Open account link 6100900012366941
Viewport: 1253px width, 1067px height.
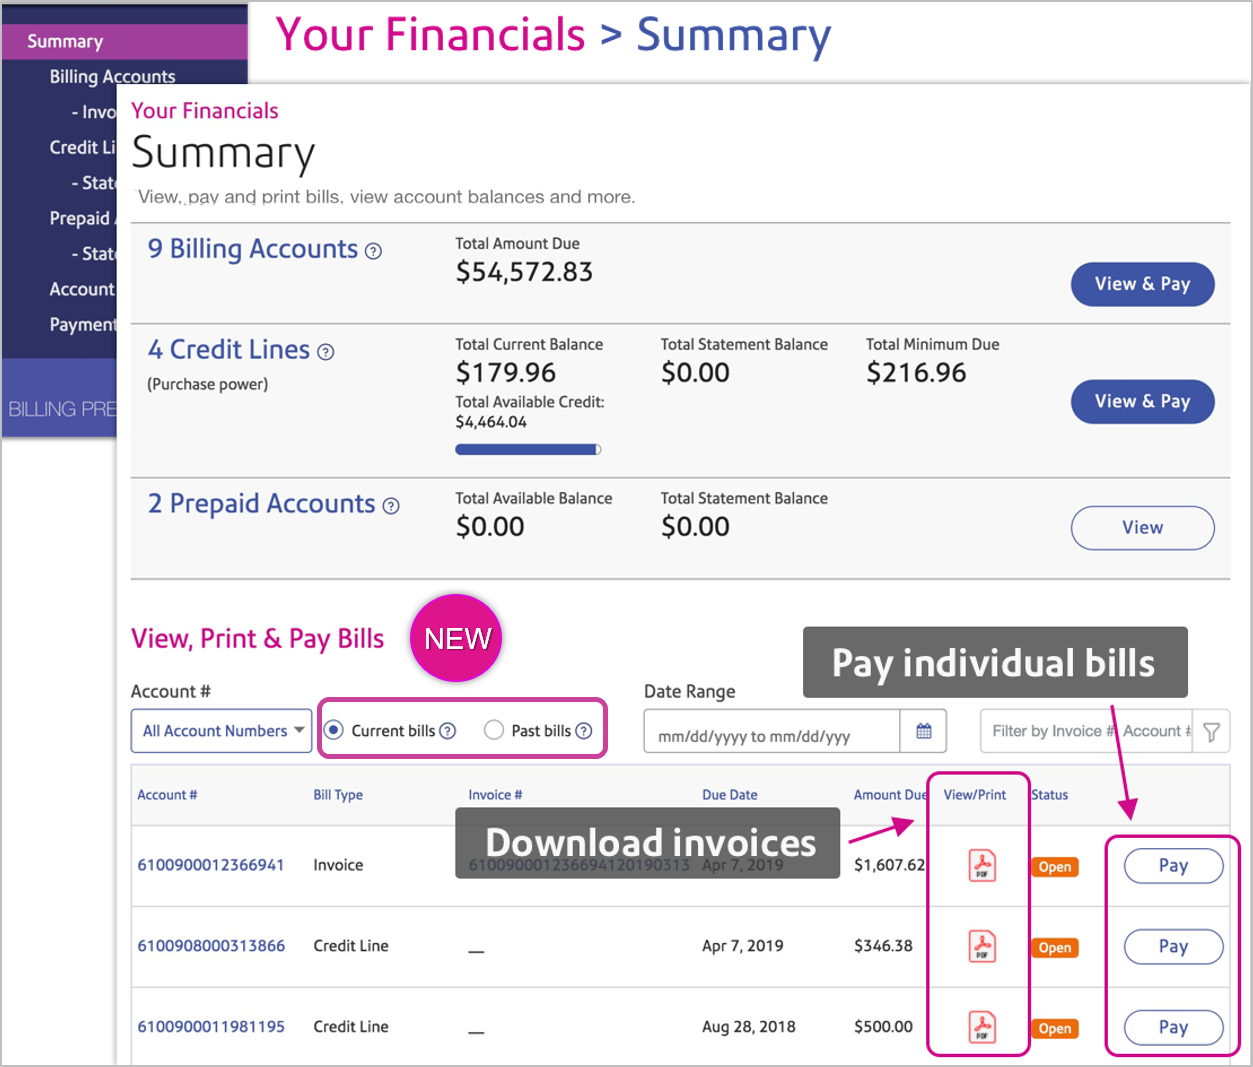[x=211, y=865]
